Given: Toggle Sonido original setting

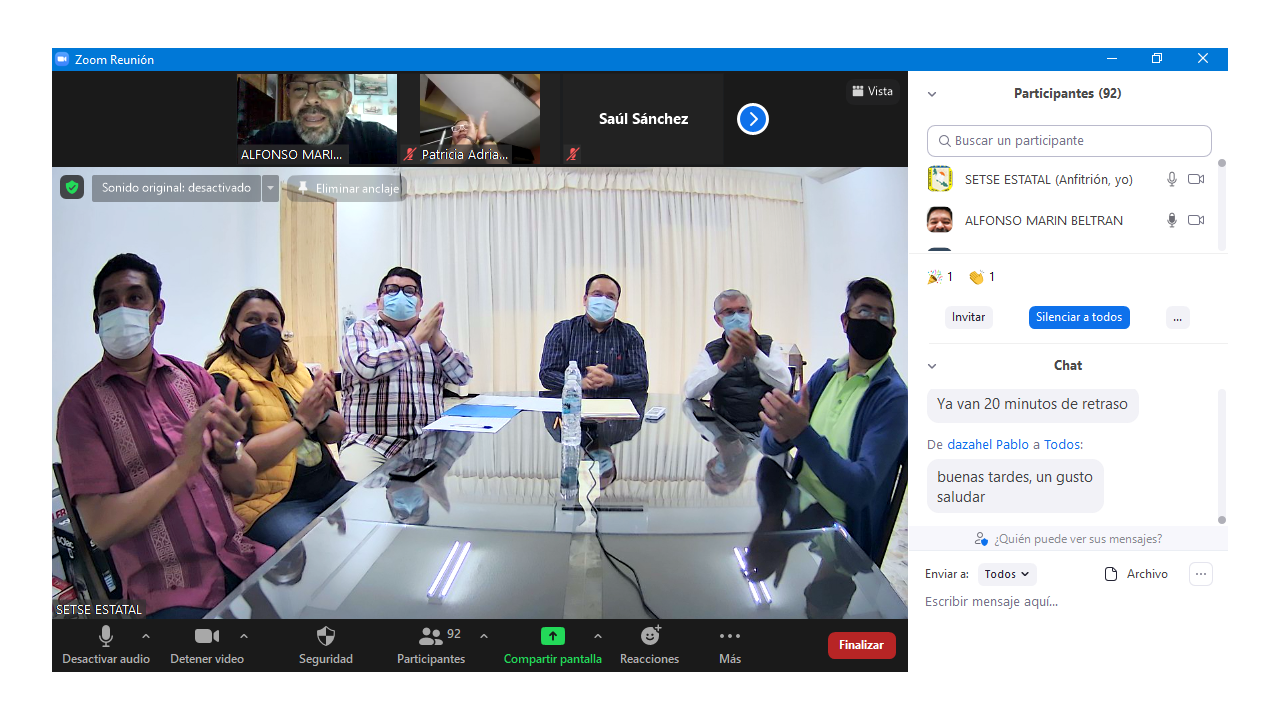Looking at the screenshot, I should click(176, 188).
